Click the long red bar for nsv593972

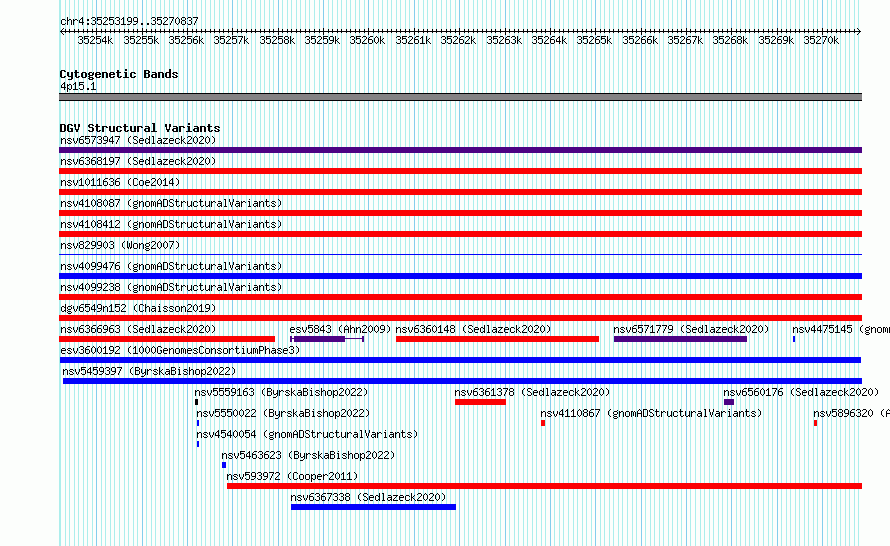click(544, 486)
